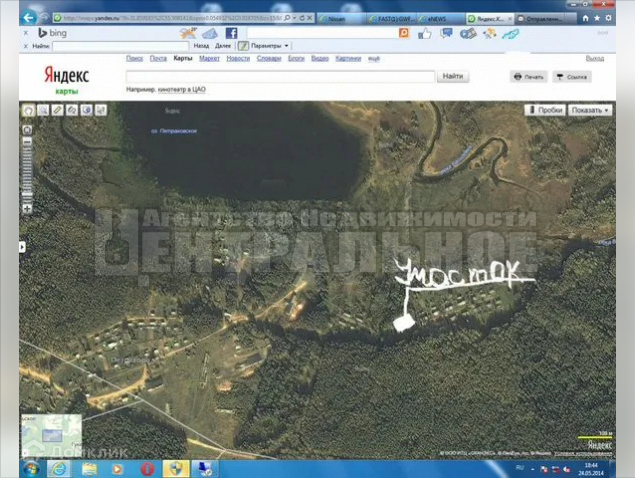Click the browser address bar
This screenshot has height=478, width=635.
click(168, 18)
